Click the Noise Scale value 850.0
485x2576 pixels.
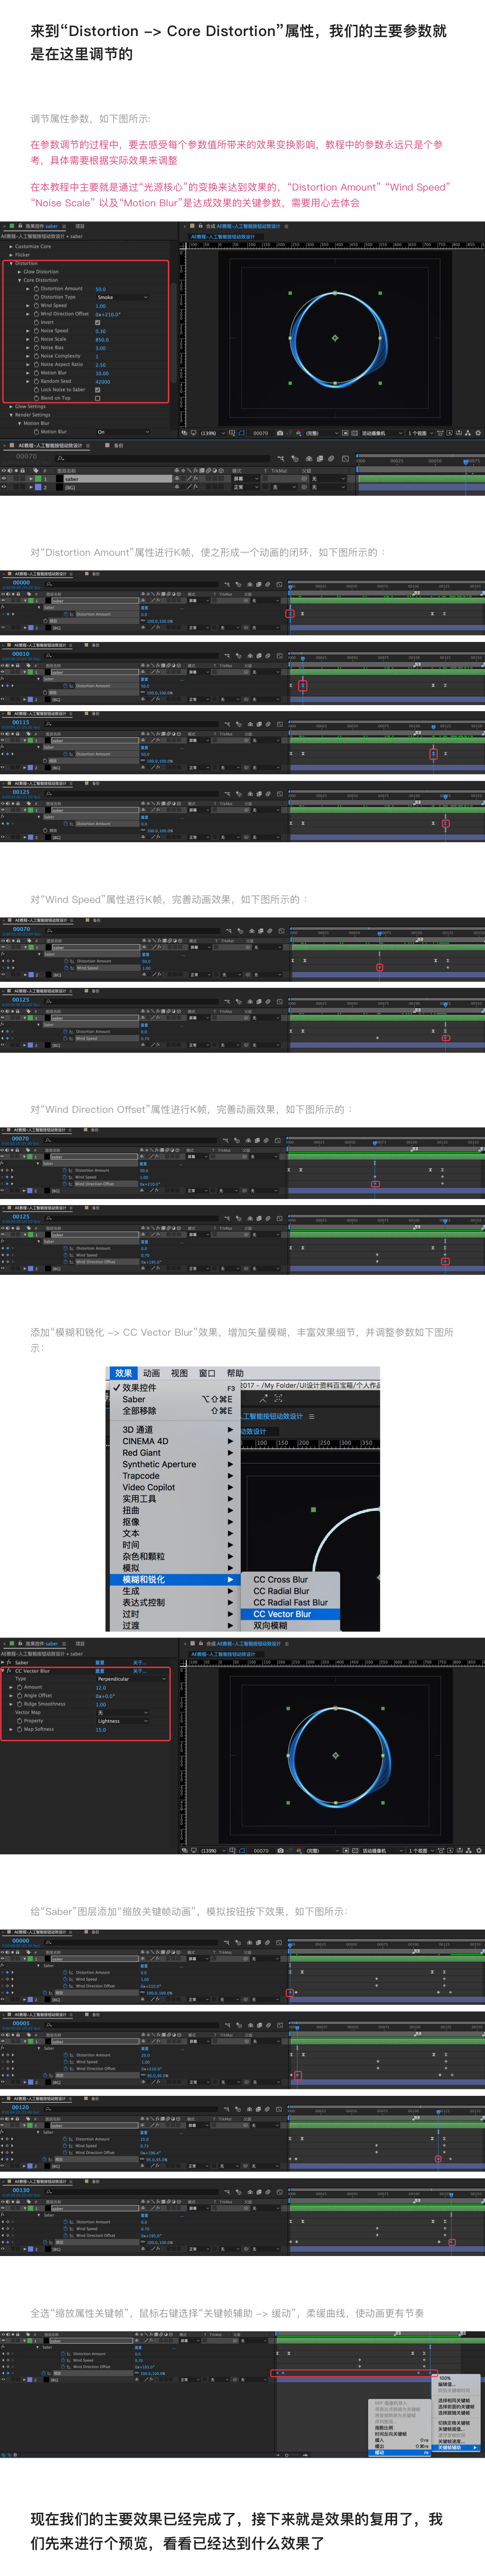coord(102,339)
